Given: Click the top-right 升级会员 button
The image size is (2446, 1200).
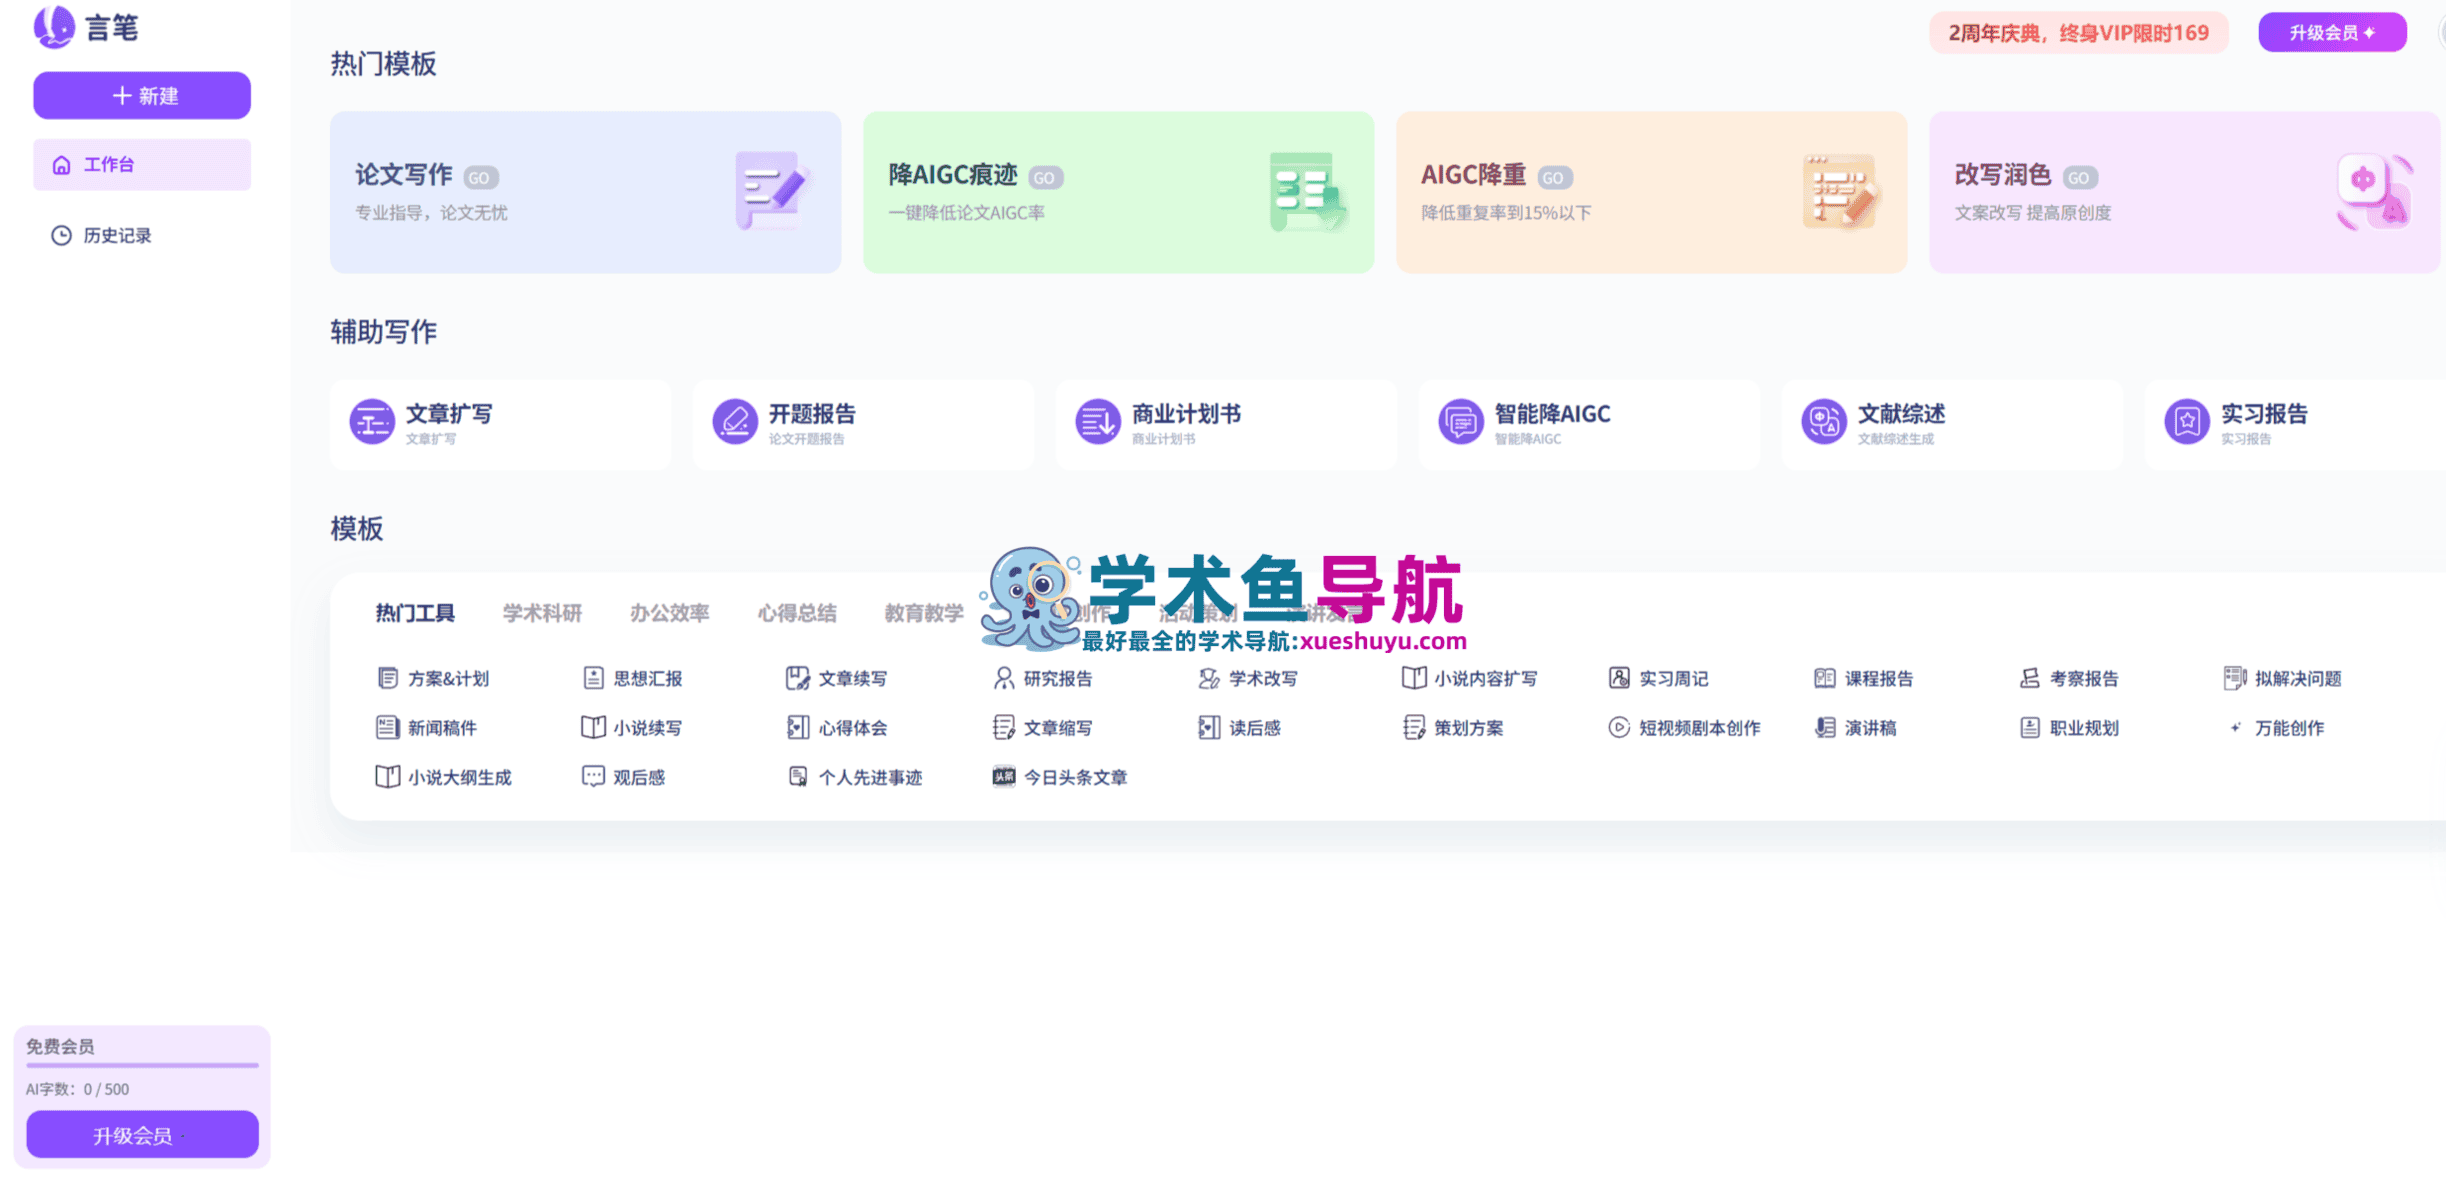Looking at the screenshot, I should click(x=2332, y=33).
